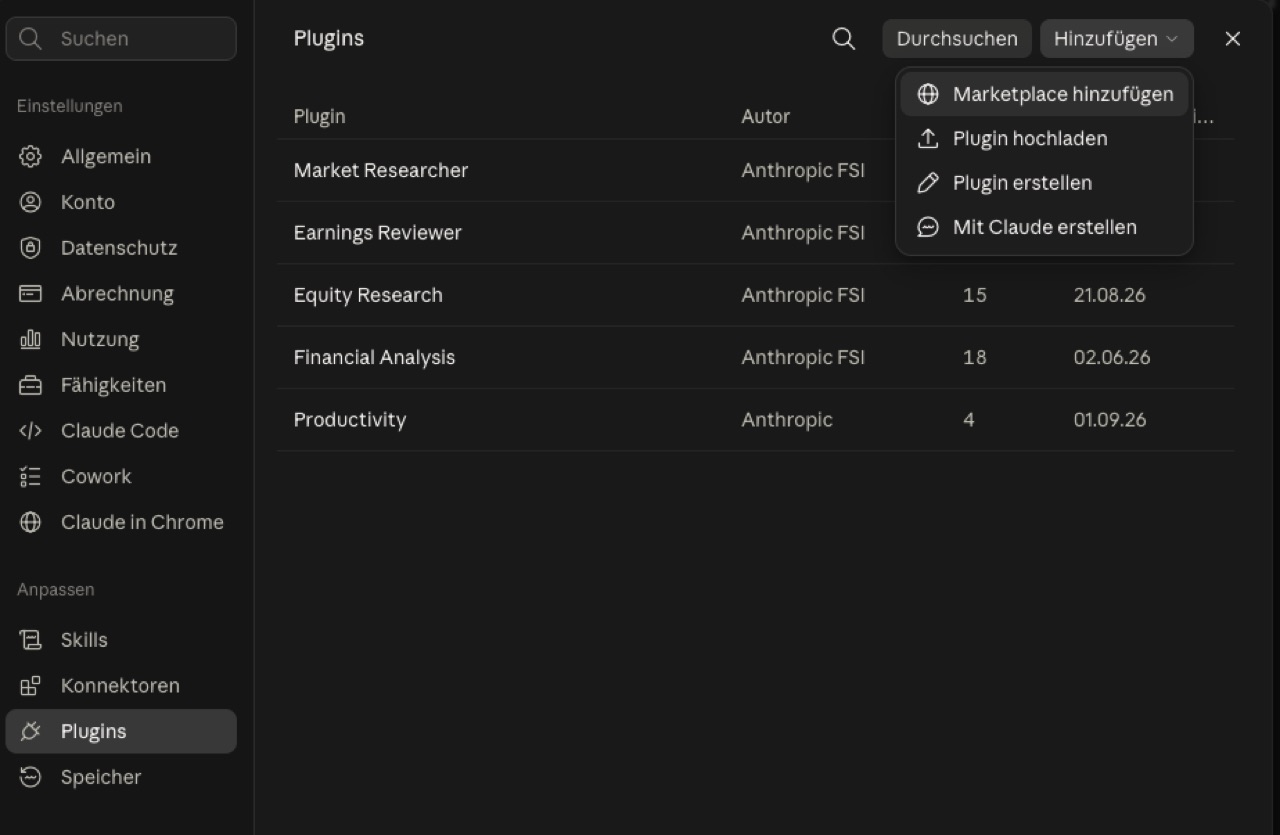
Task: Click the Speicher memory icon
Action: (x=31, y=777)
